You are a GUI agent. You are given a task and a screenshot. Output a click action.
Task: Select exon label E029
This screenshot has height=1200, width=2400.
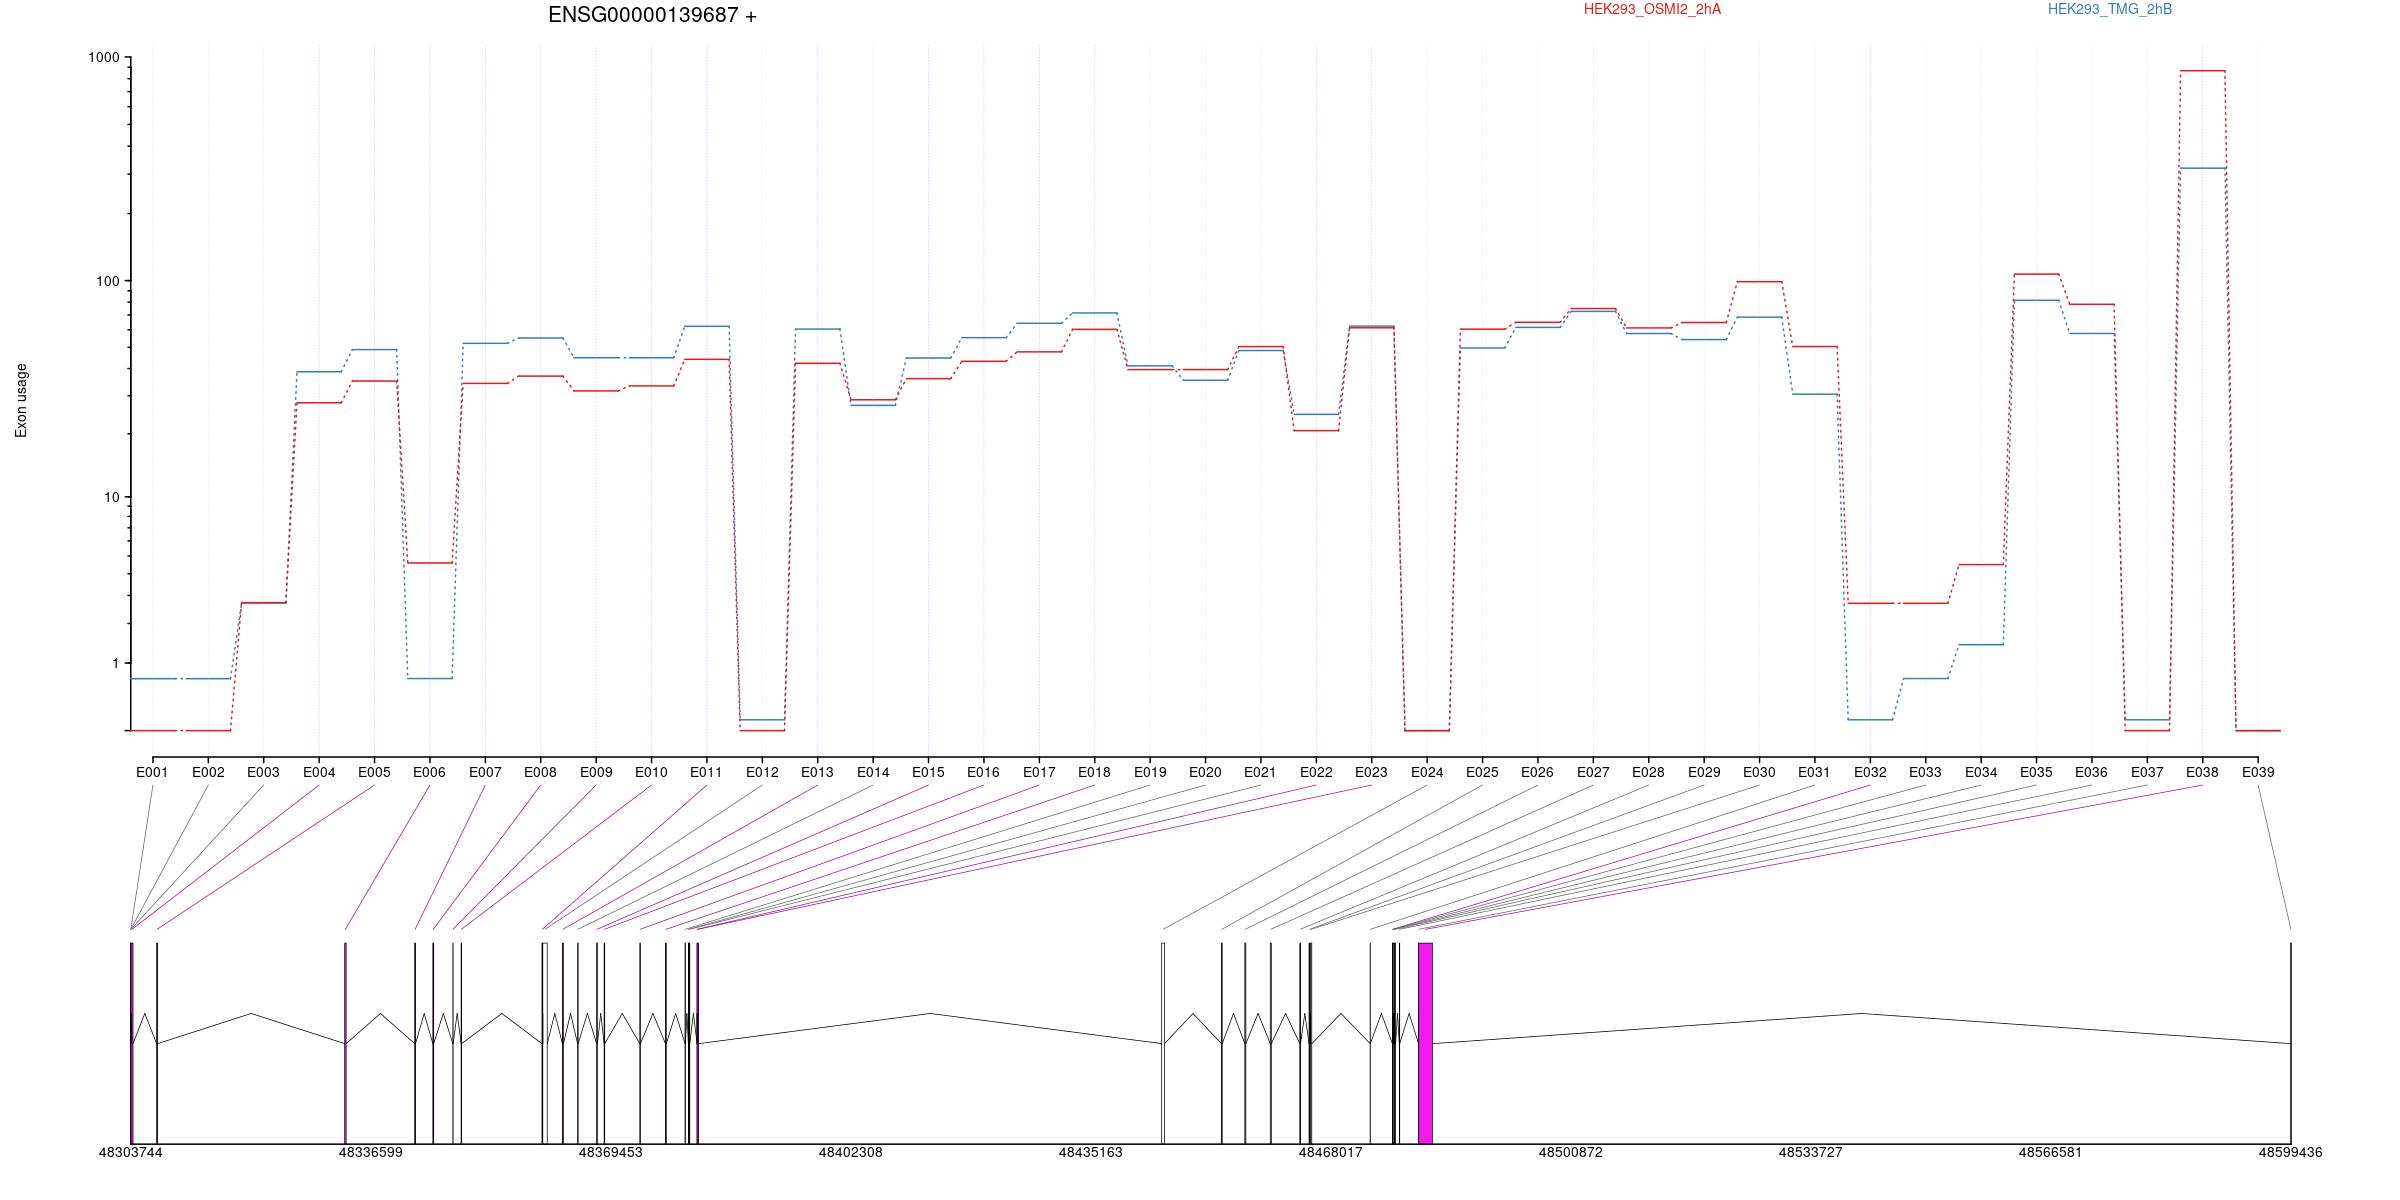(1704, 772)
